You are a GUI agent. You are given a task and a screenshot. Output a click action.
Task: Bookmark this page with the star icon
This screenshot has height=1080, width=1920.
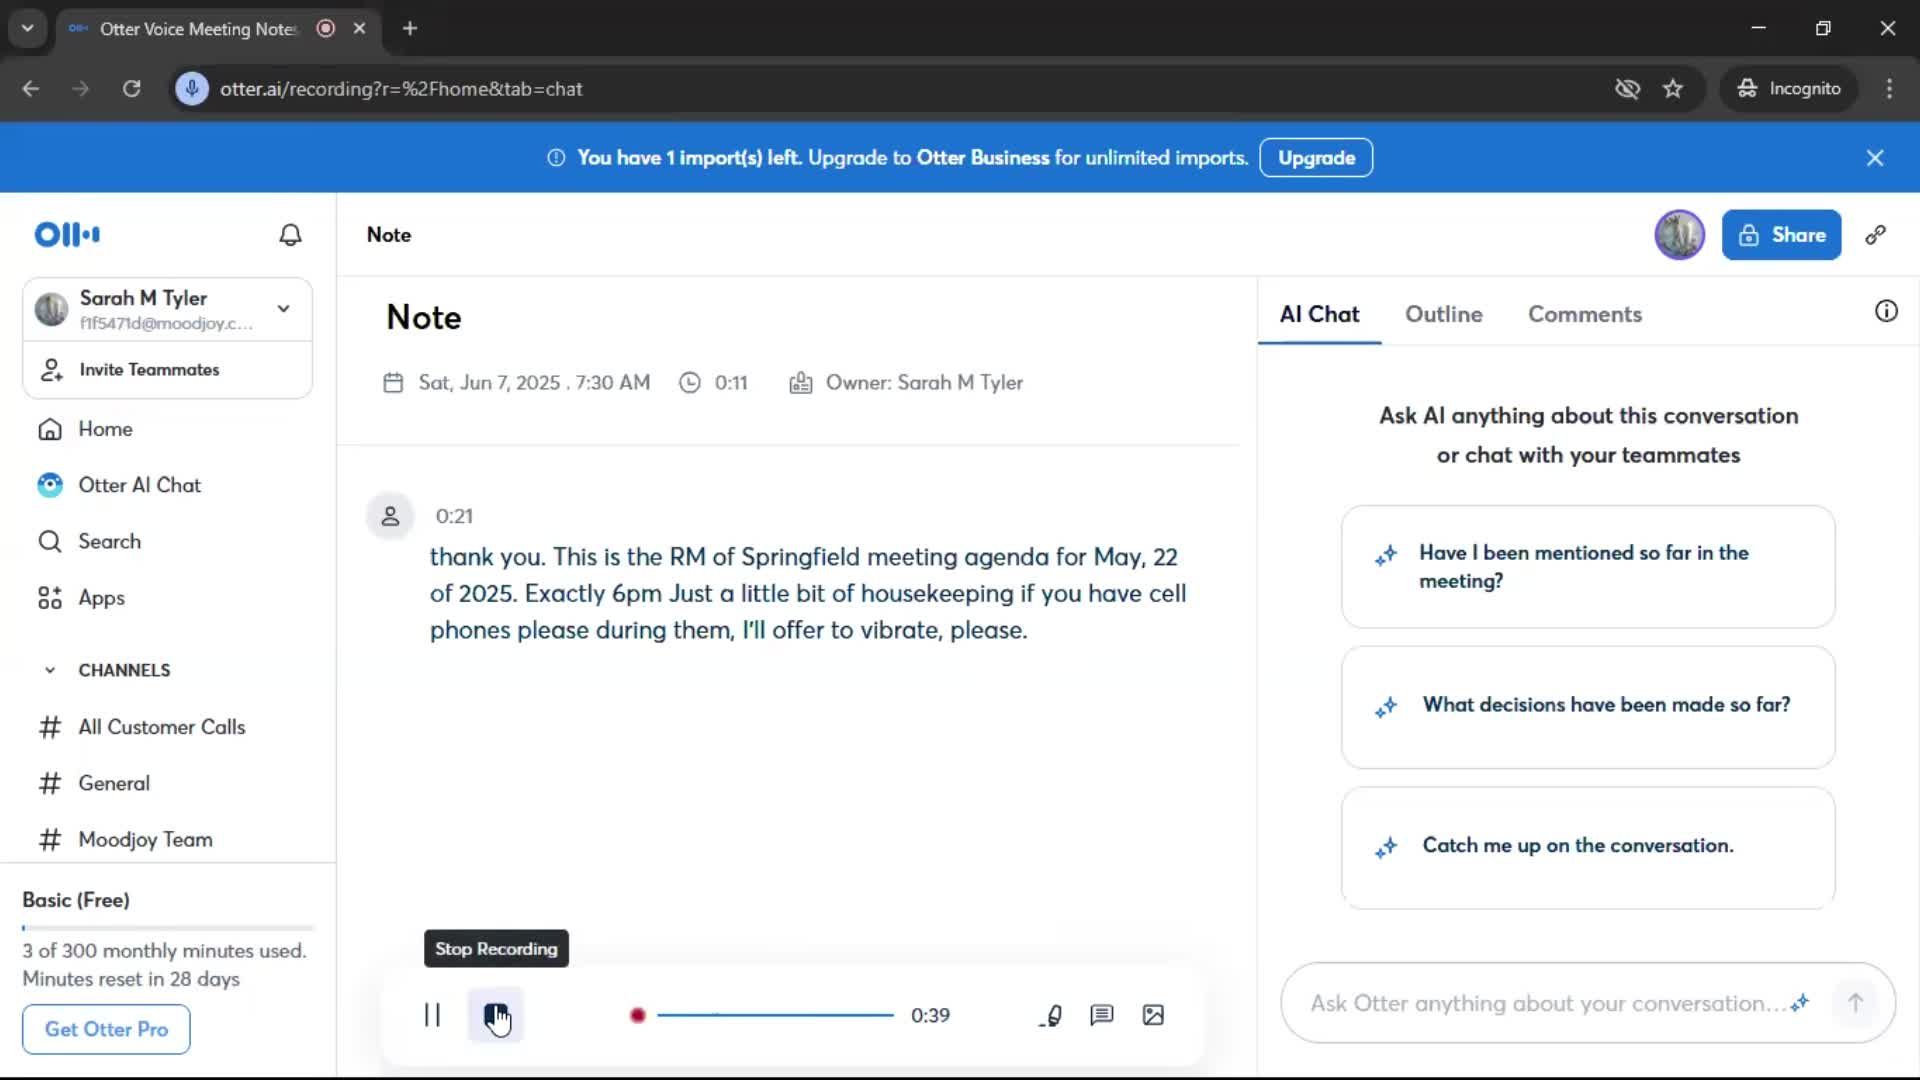[1673, 89]
